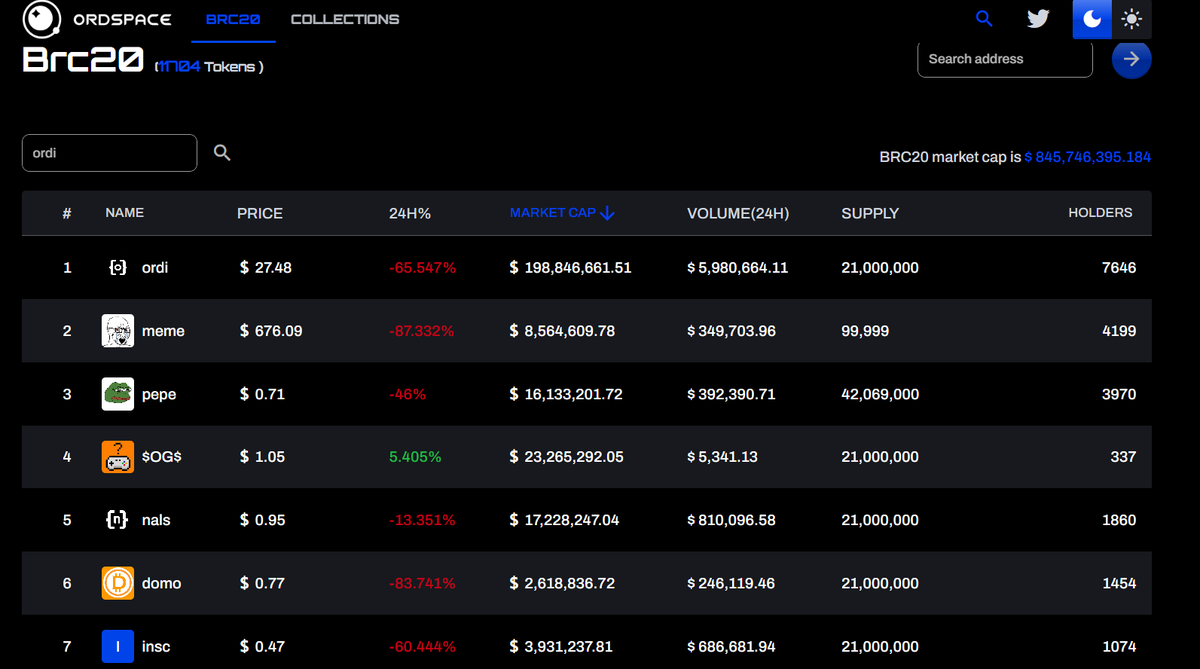The image size is (1200, 669).
Task: Click the Ordspace logo icon
Action: pos(41,18)
